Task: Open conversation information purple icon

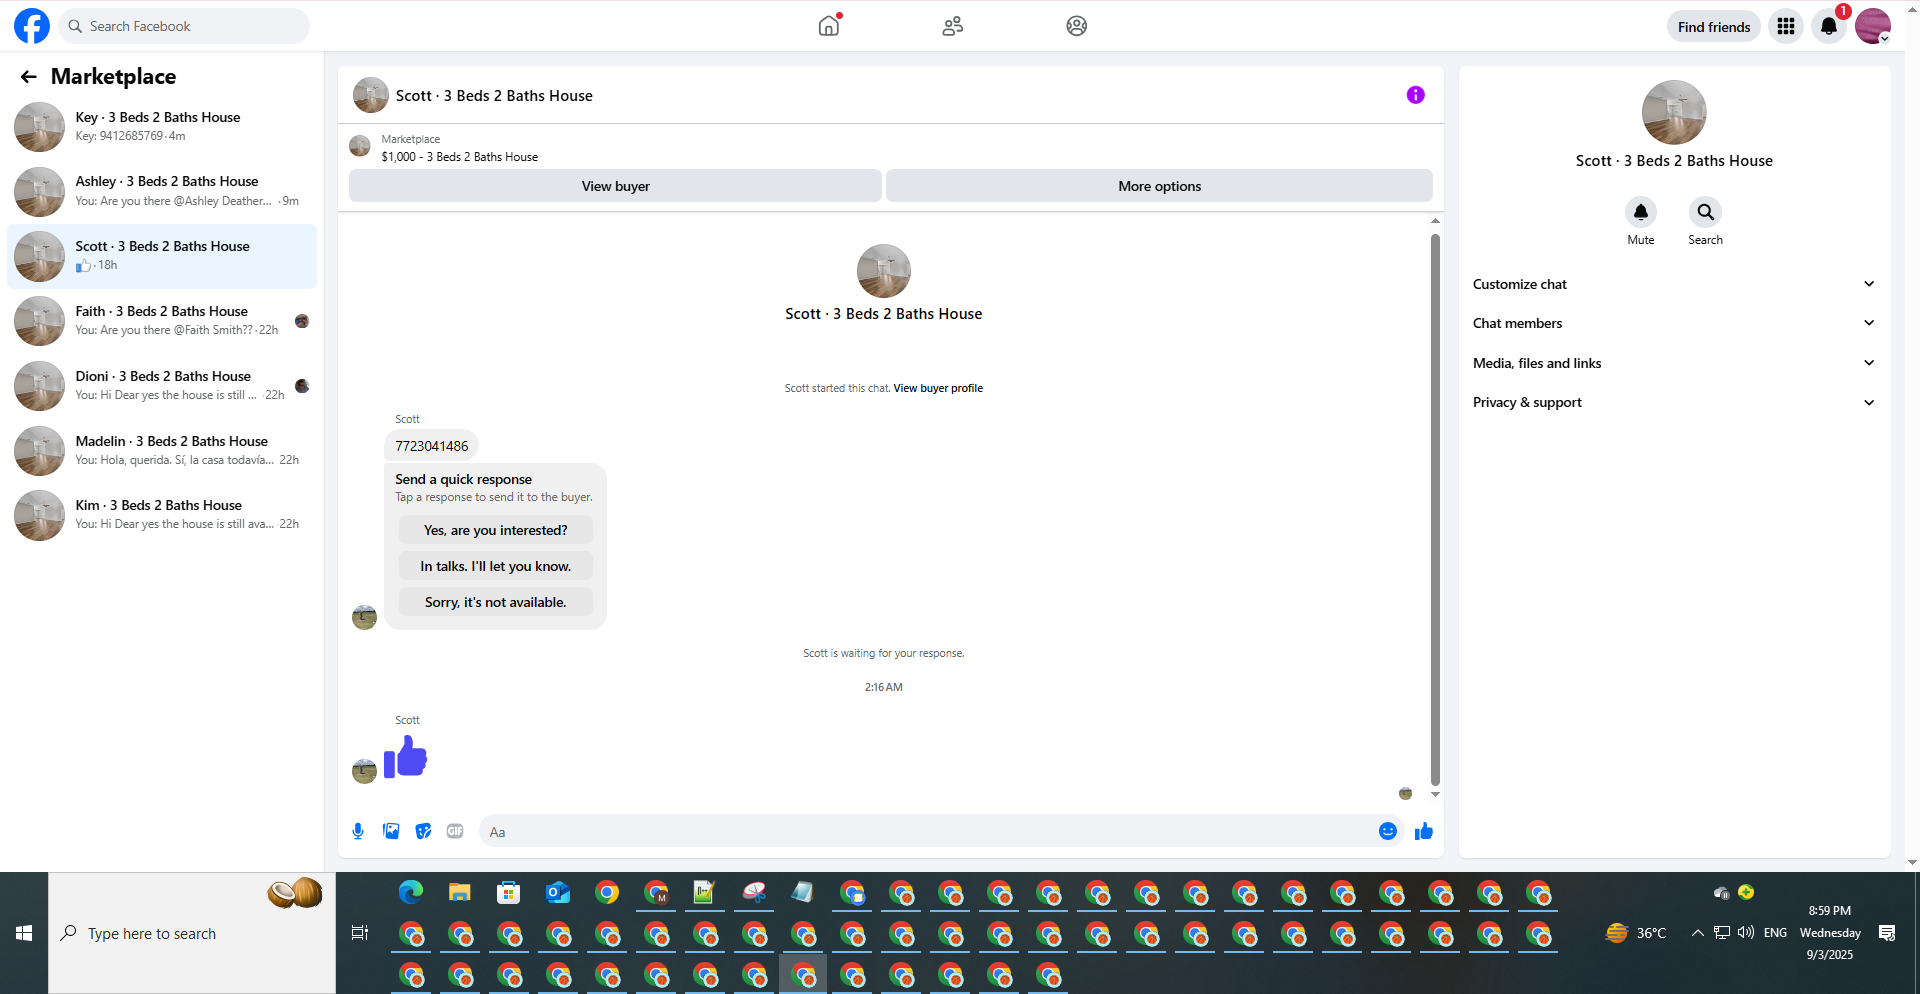Action: [1415, 95]
